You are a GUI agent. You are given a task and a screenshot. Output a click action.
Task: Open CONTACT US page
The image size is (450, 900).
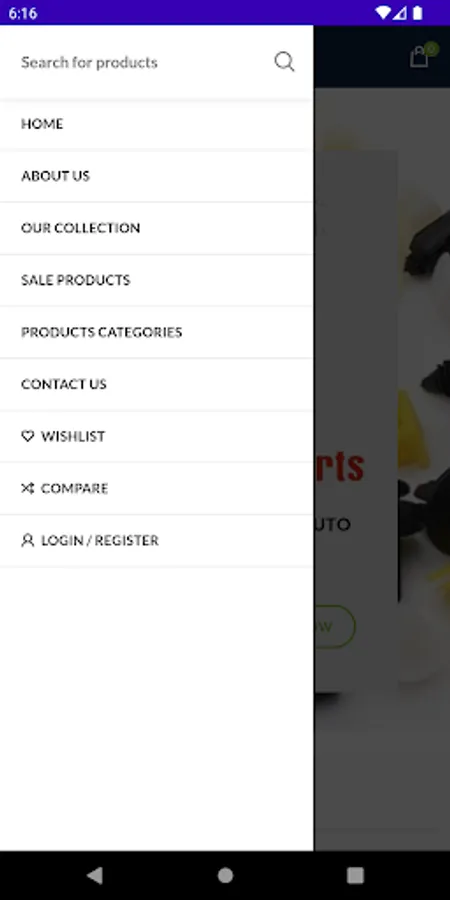(157, 384)
